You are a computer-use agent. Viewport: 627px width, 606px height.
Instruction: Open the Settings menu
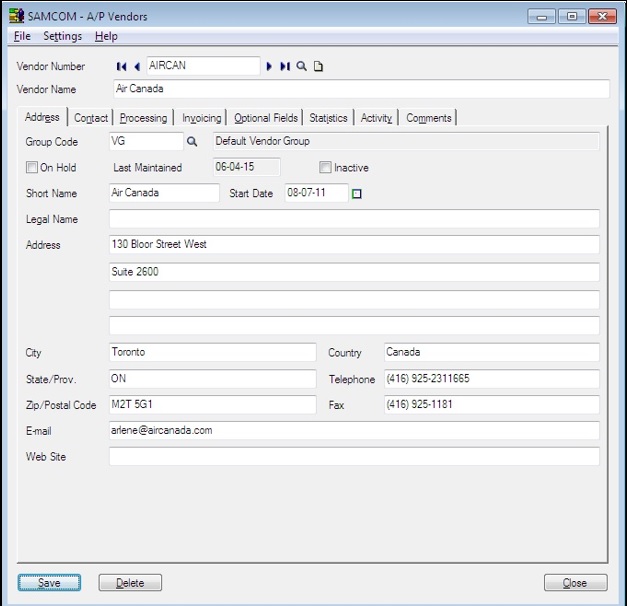tap(62, 36)
